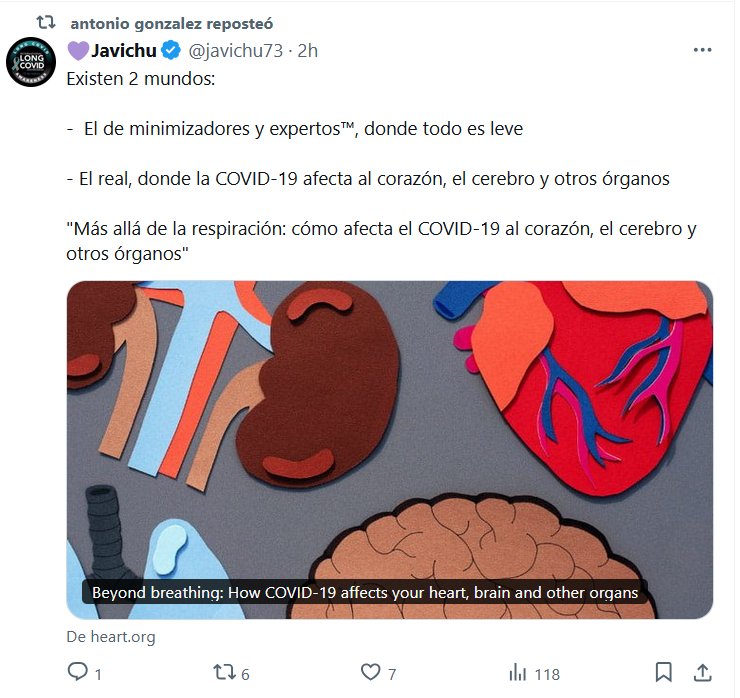The width and height of the screenshot is (740, 698).
Task: Click the reply speech bubble icon
Action: pyautogui.click(x=77, y=672)
